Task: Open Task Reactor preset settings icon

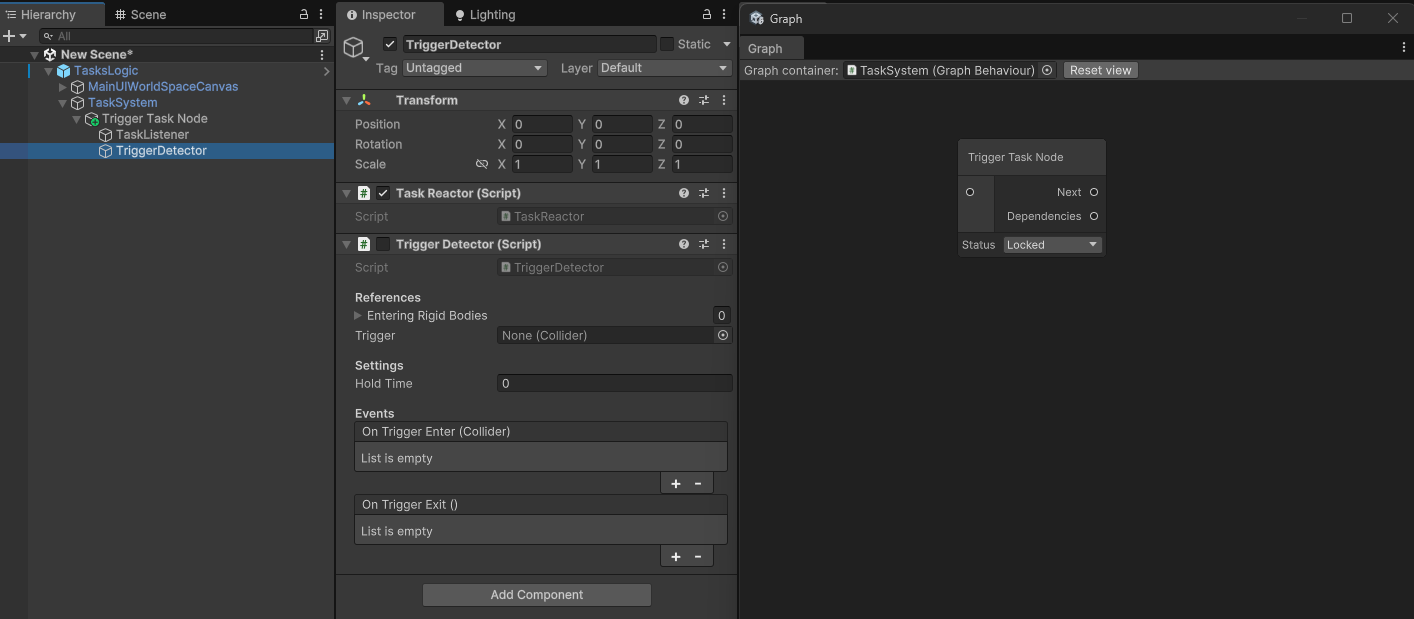Action: [x=704, y=193]
